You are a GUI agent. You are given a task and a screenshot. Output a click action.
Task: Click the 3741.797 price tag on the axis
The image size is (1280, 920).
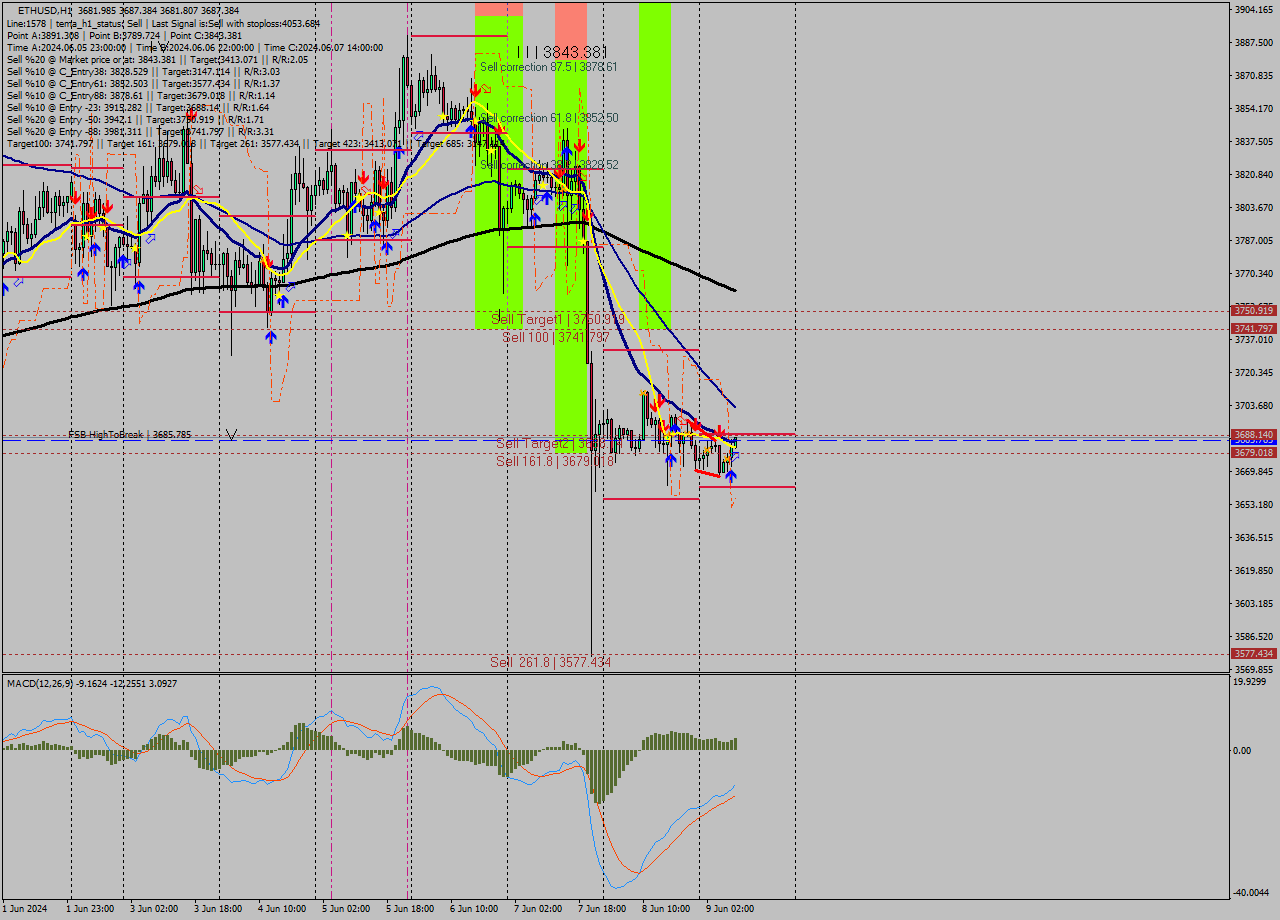tap(1254, 328)
